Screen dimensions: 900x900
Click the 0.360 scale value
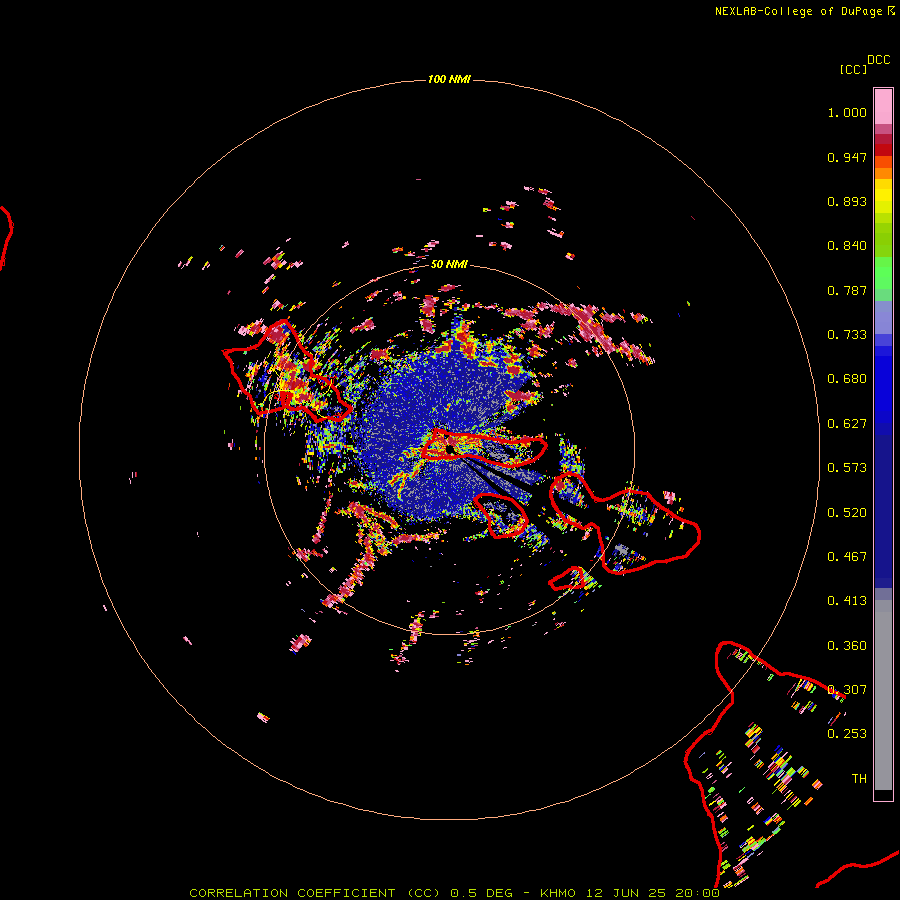coord(847,646)
